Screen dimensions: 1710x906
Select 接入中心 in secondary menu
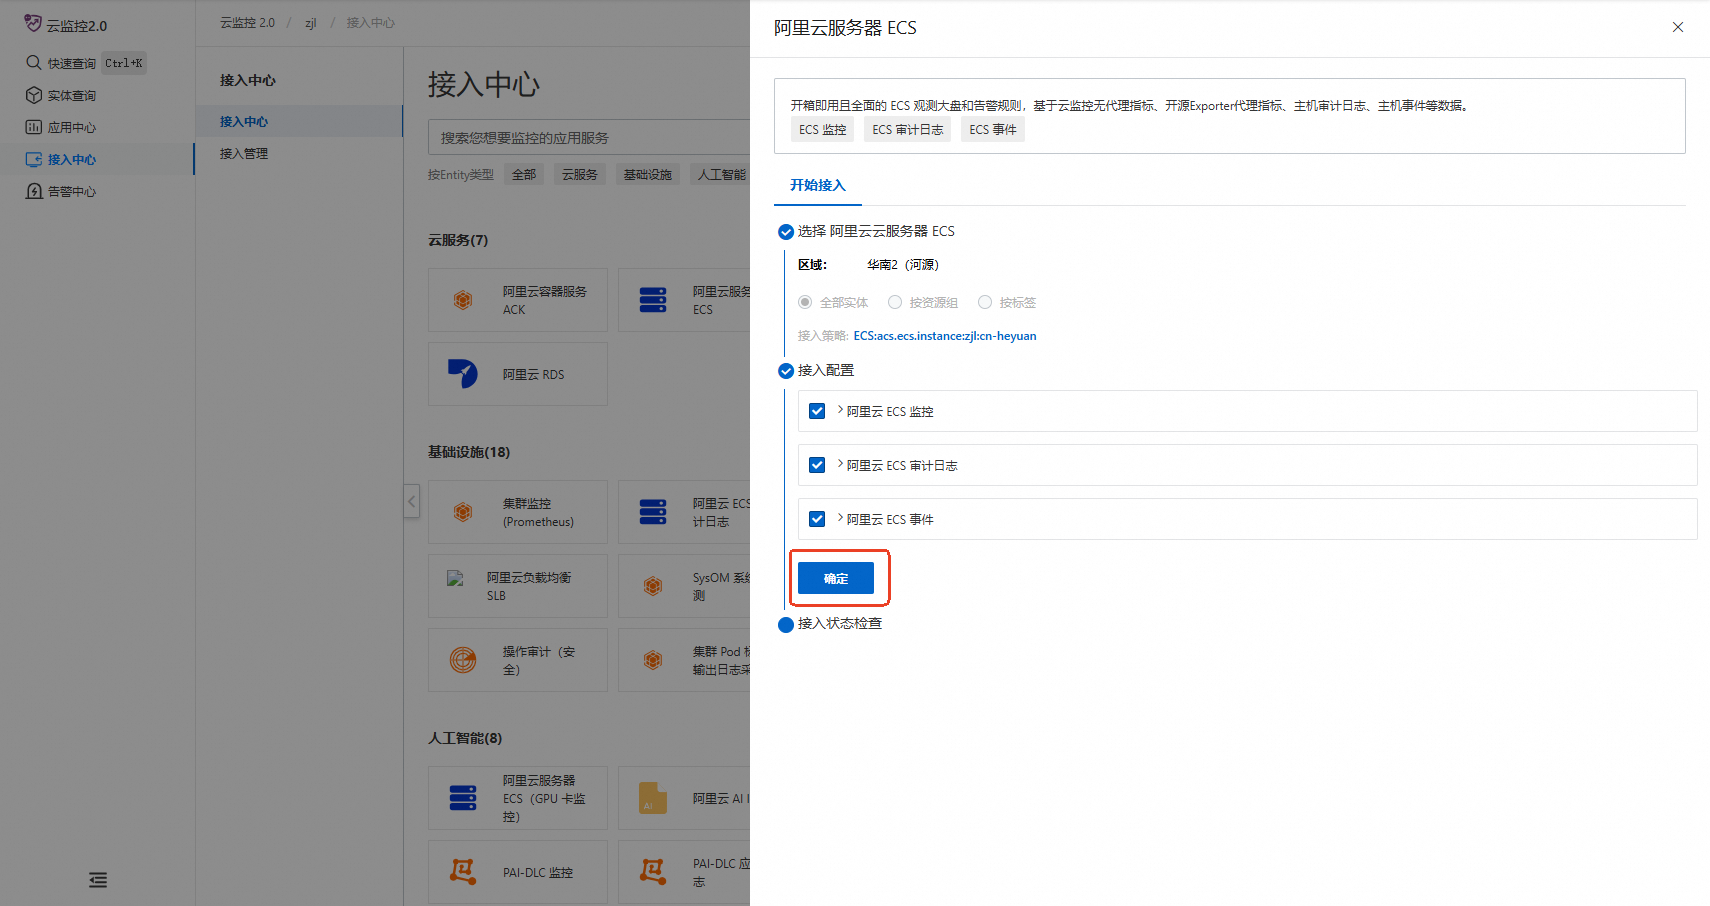[x=299, y=121]
